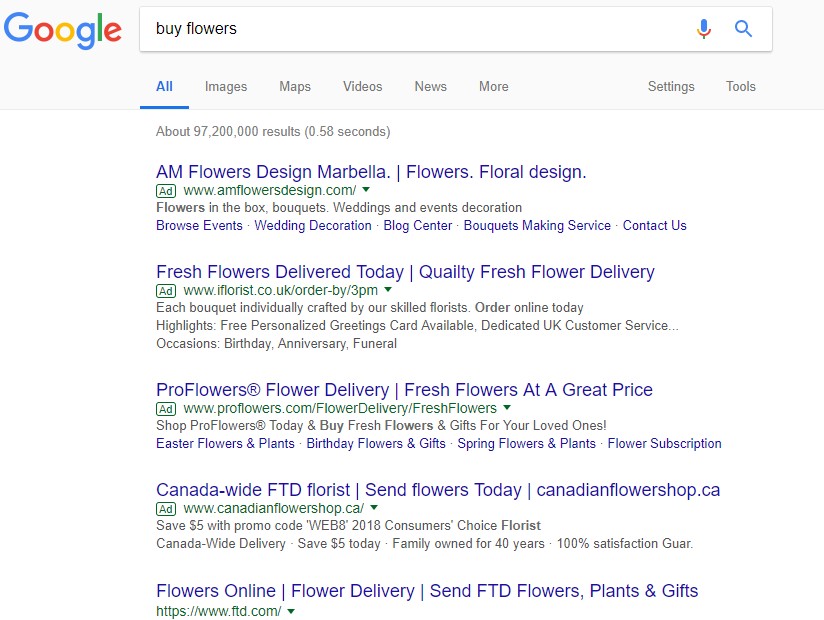Open the Settings menu
The height and width of the screenshot is (620, 824).
[x=671, y=87]
